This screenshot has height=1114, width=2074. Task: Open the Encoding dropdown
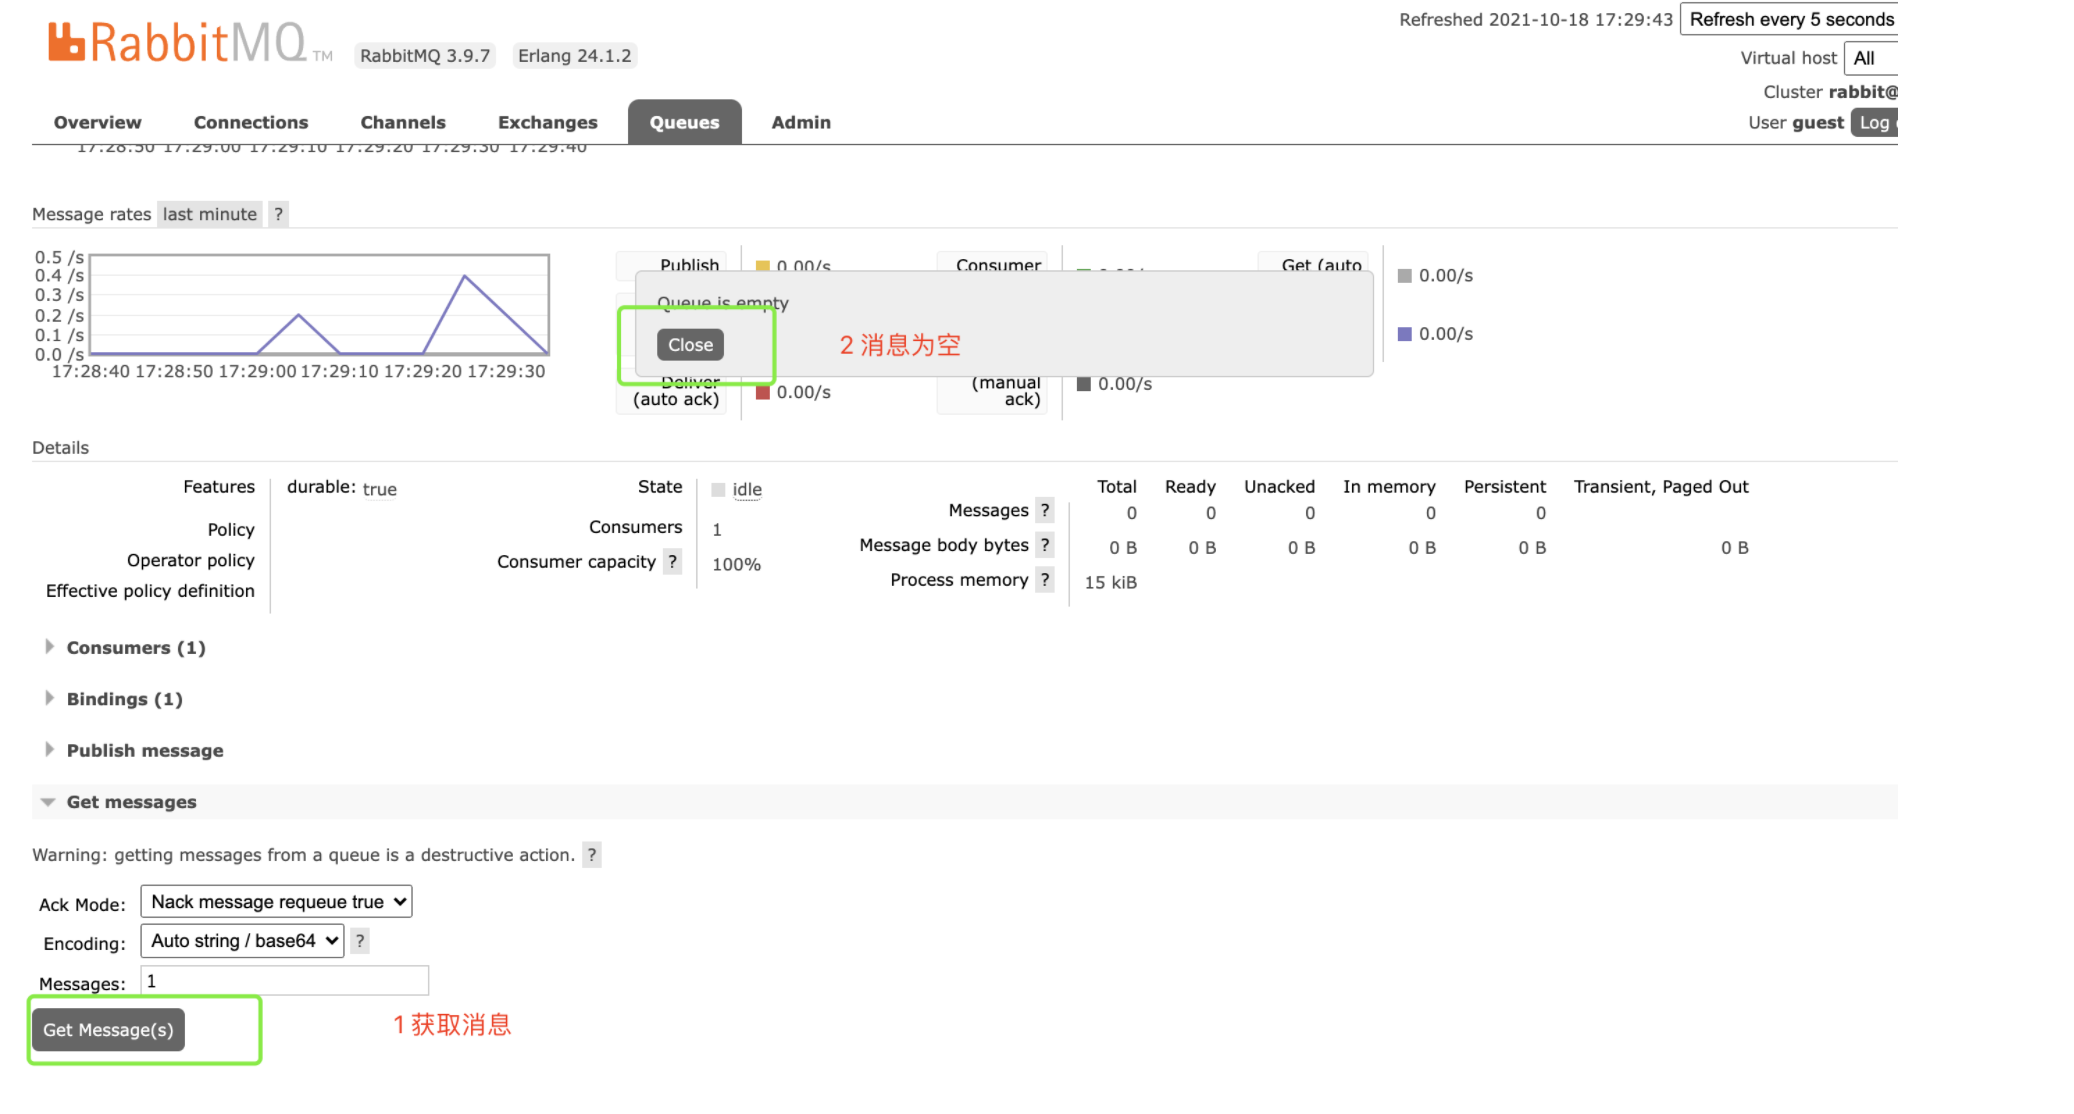coord(242,941)
